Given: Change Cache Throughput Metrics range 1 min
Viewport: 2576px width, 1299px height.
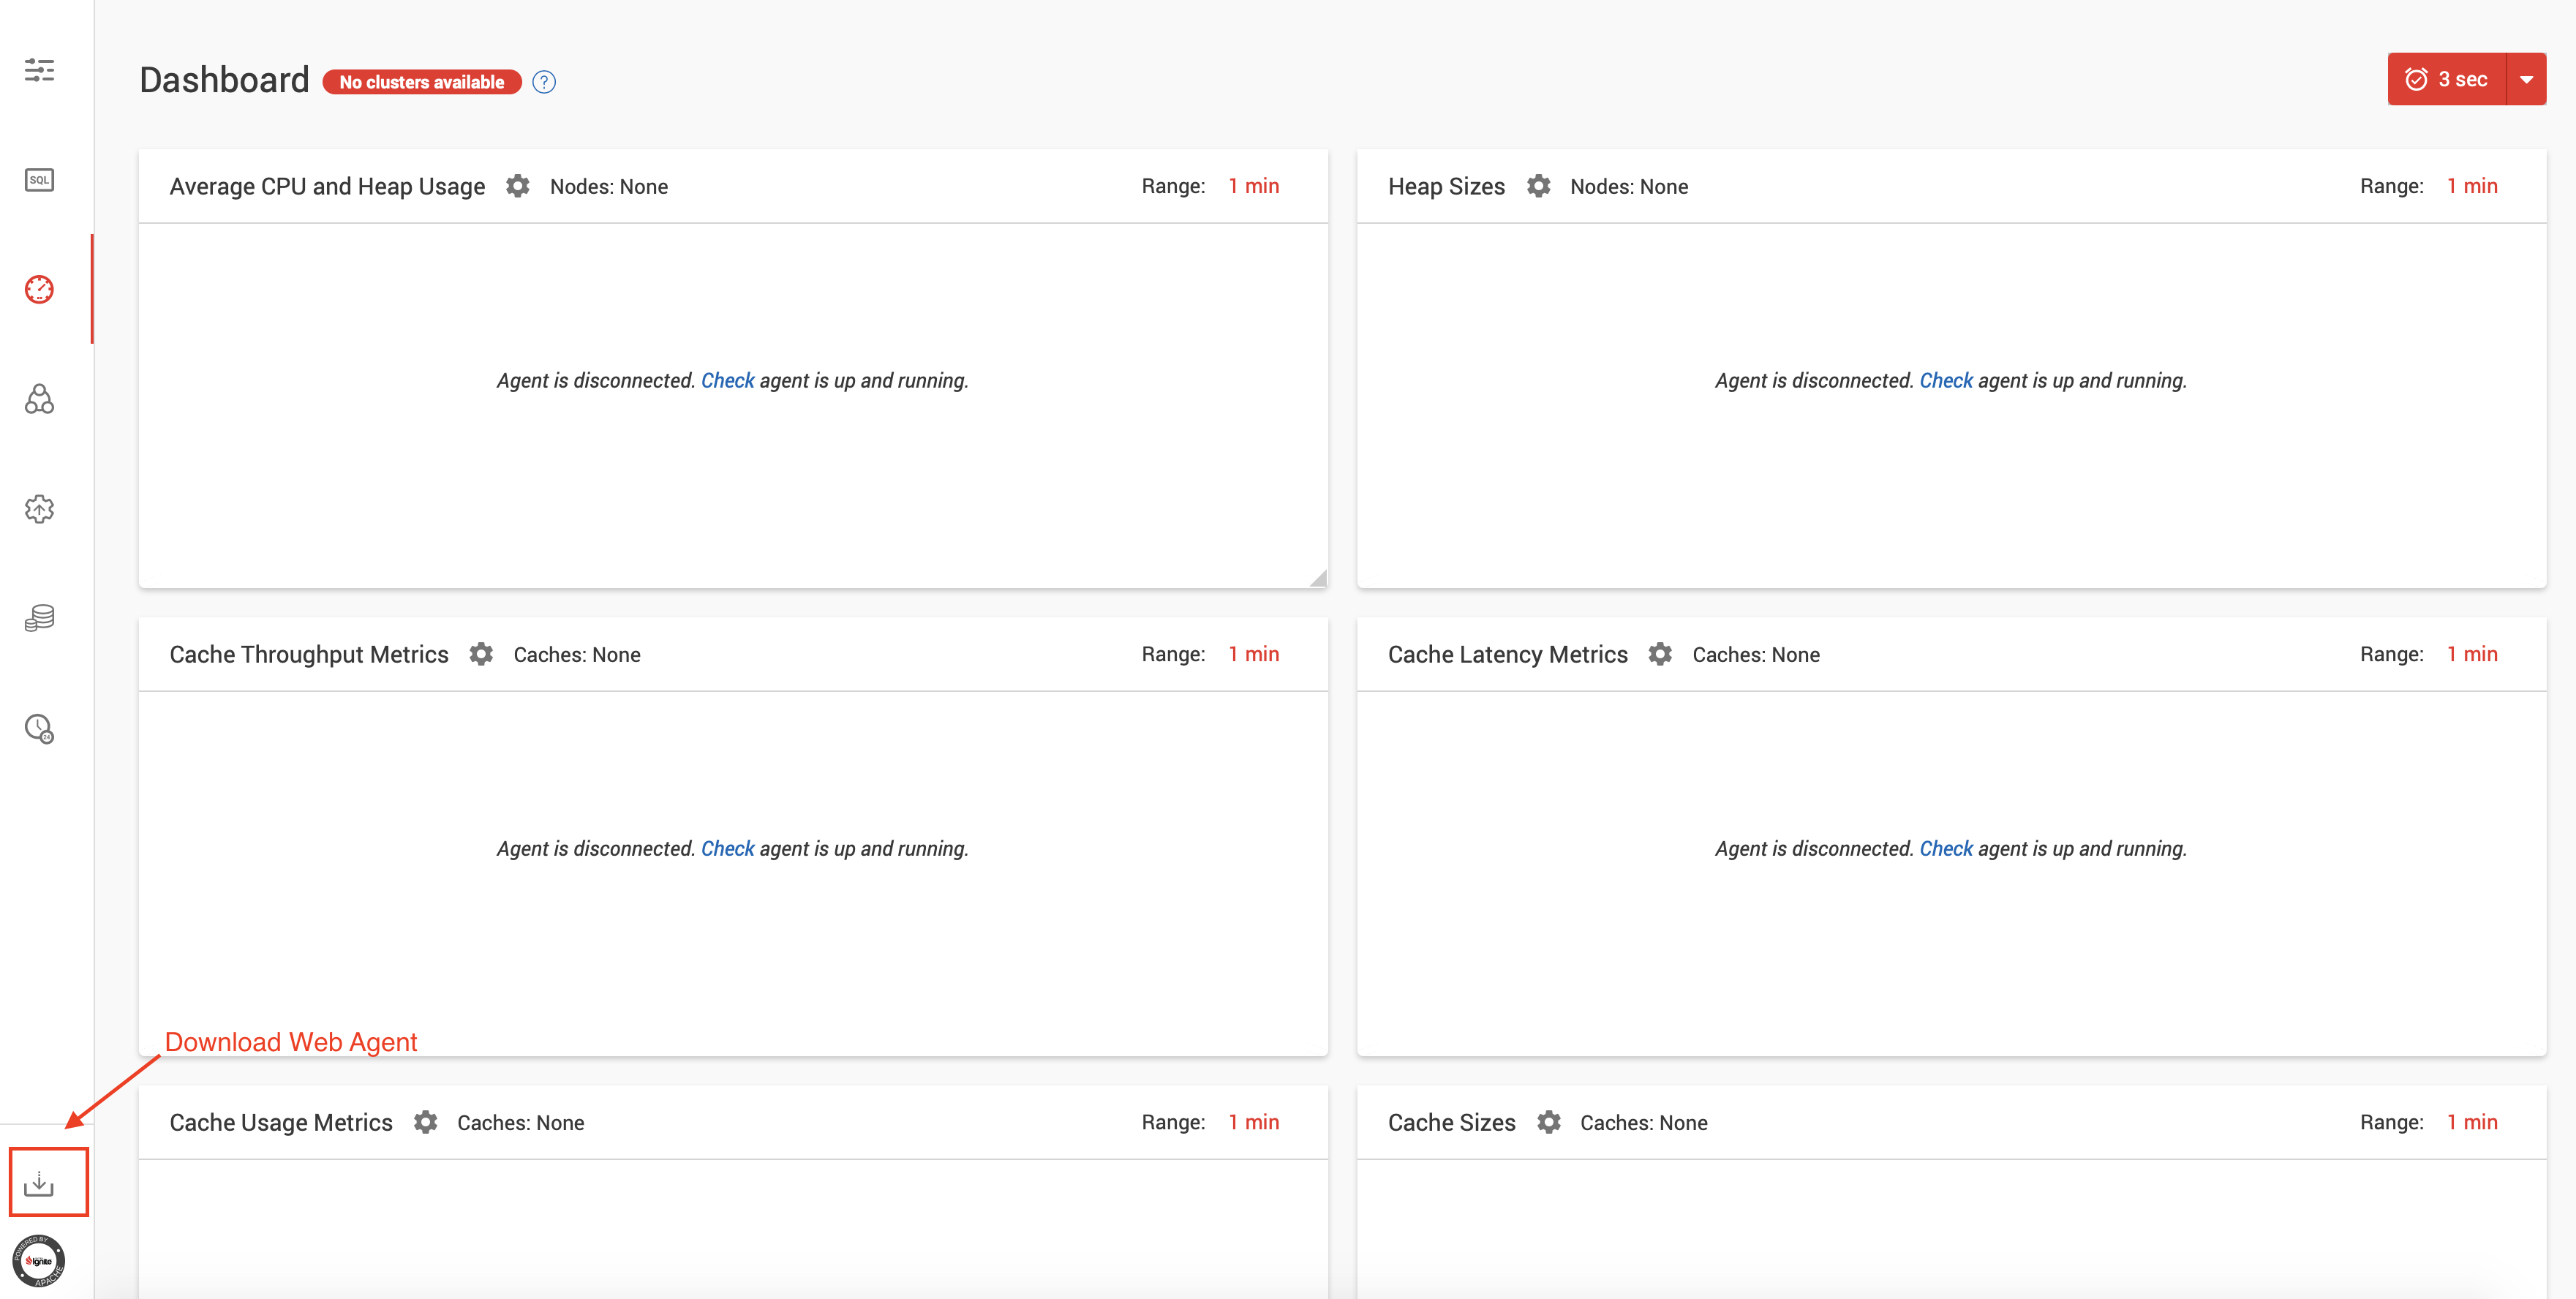Looking at the screenshot, I should point(1253,654).
